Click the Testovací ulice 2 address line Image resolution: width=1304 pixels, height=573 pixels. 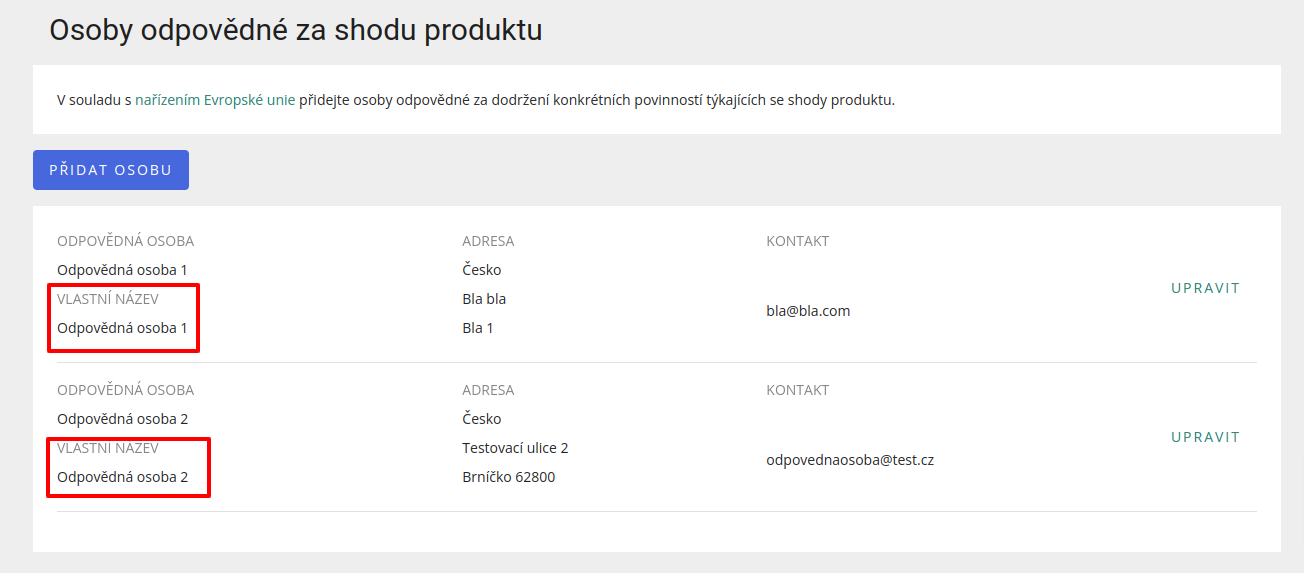[515, 448]
